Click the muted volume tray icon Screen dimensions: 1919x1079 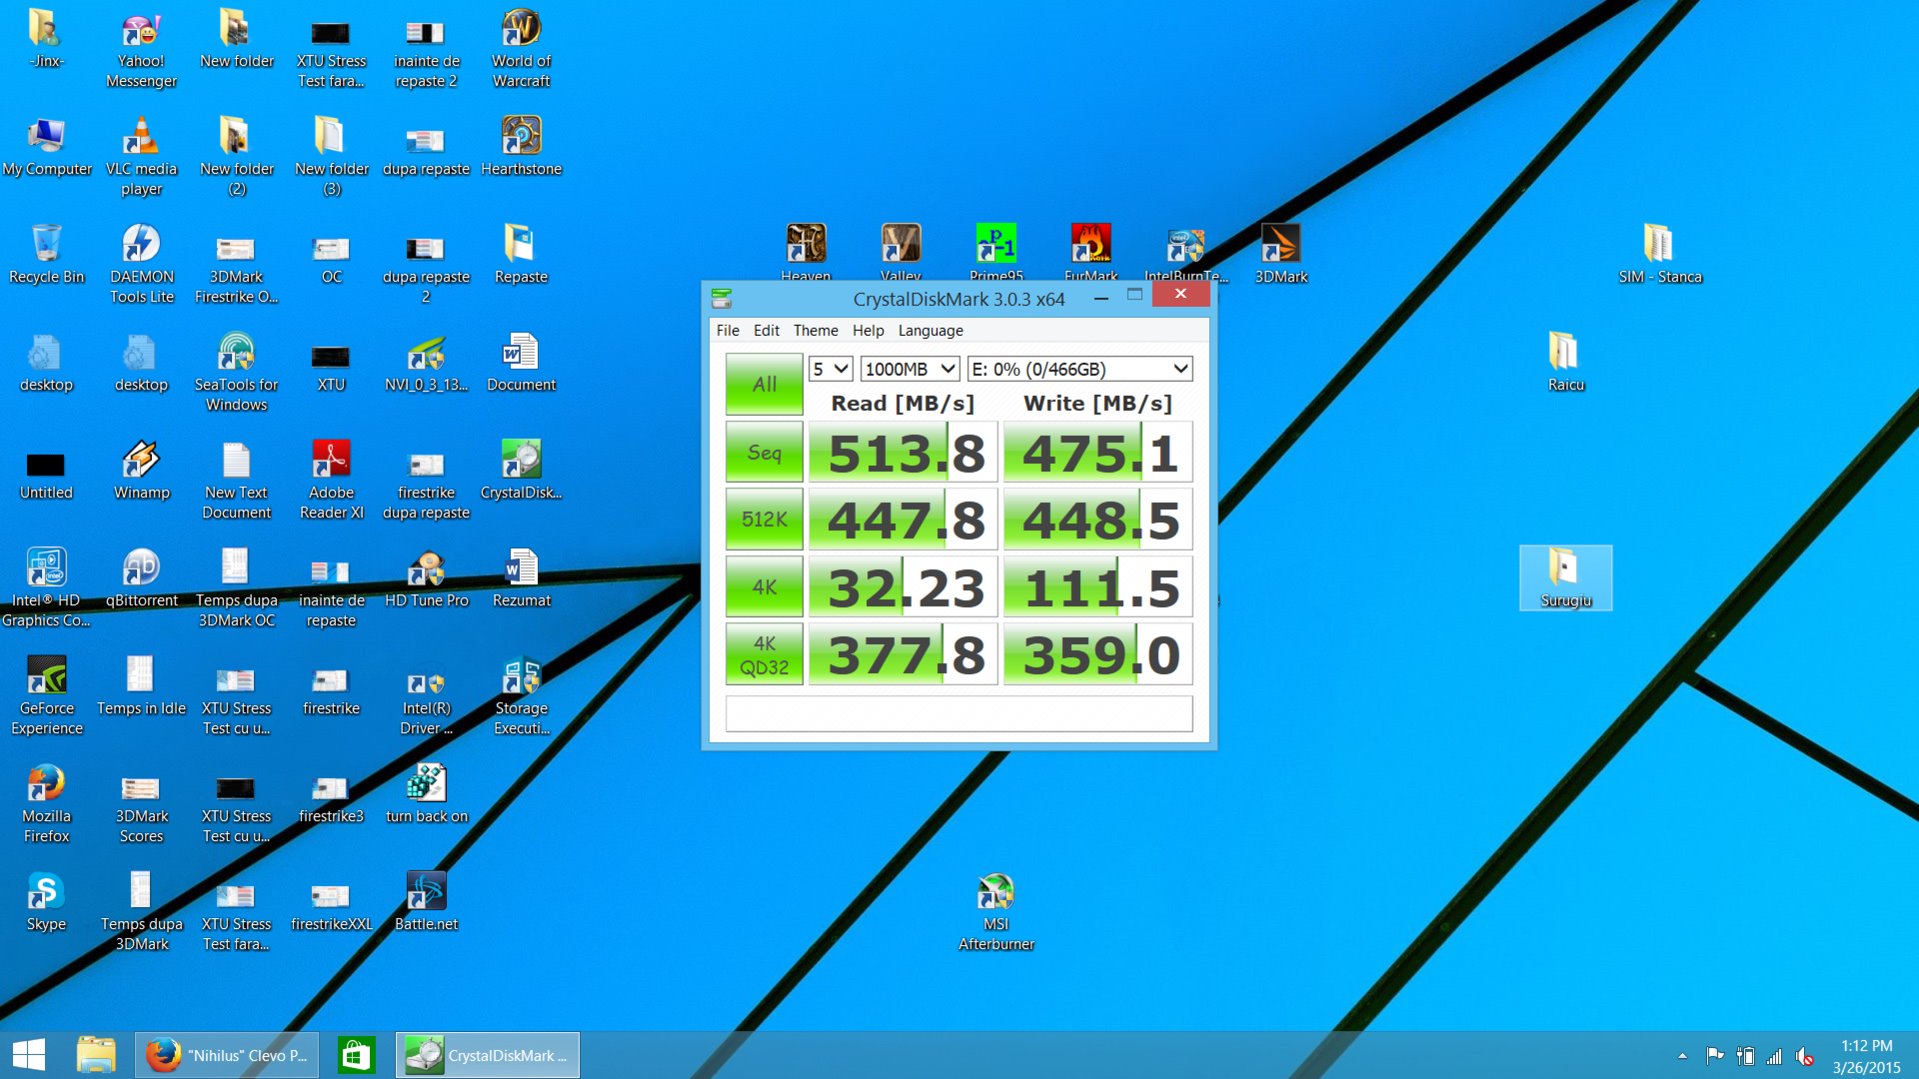click(x=1805, y=1056)
